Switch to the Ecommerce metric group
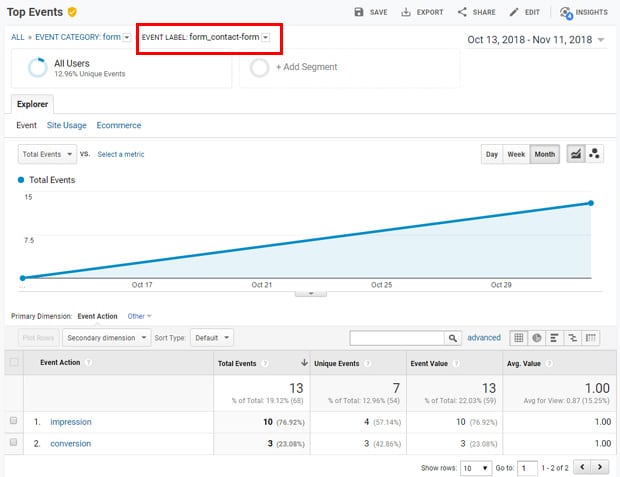Screen dimensions: 620x477 119,125
